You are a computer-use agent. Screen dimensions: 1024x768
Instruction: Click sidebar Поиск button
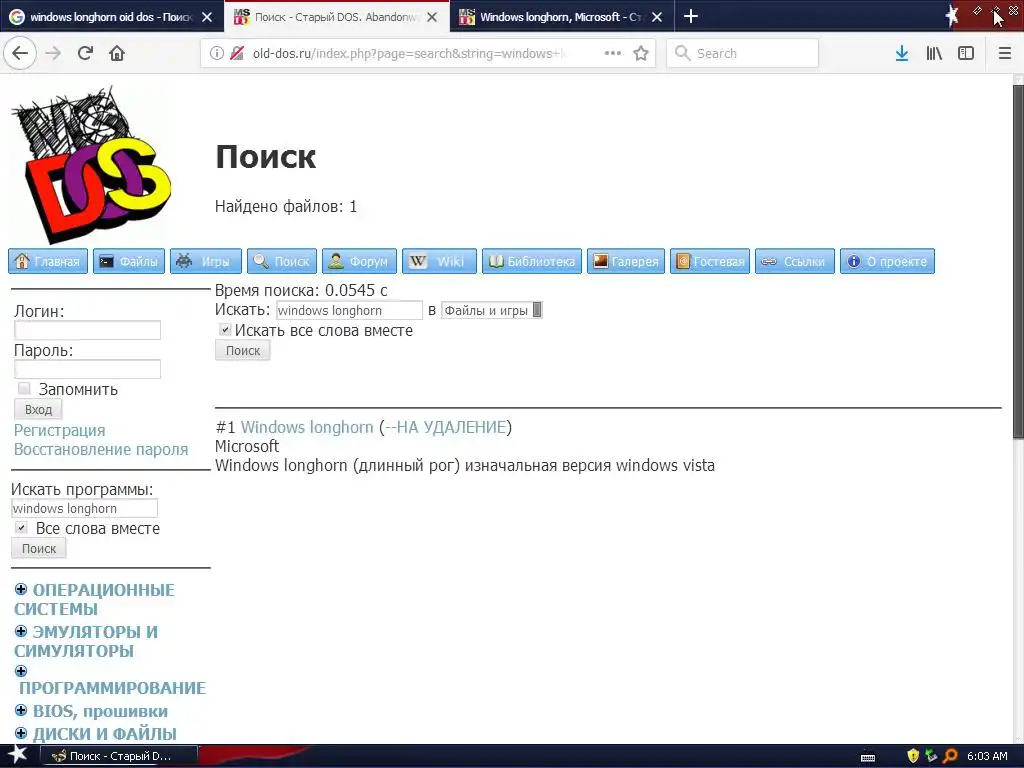(x=39, y=549)
